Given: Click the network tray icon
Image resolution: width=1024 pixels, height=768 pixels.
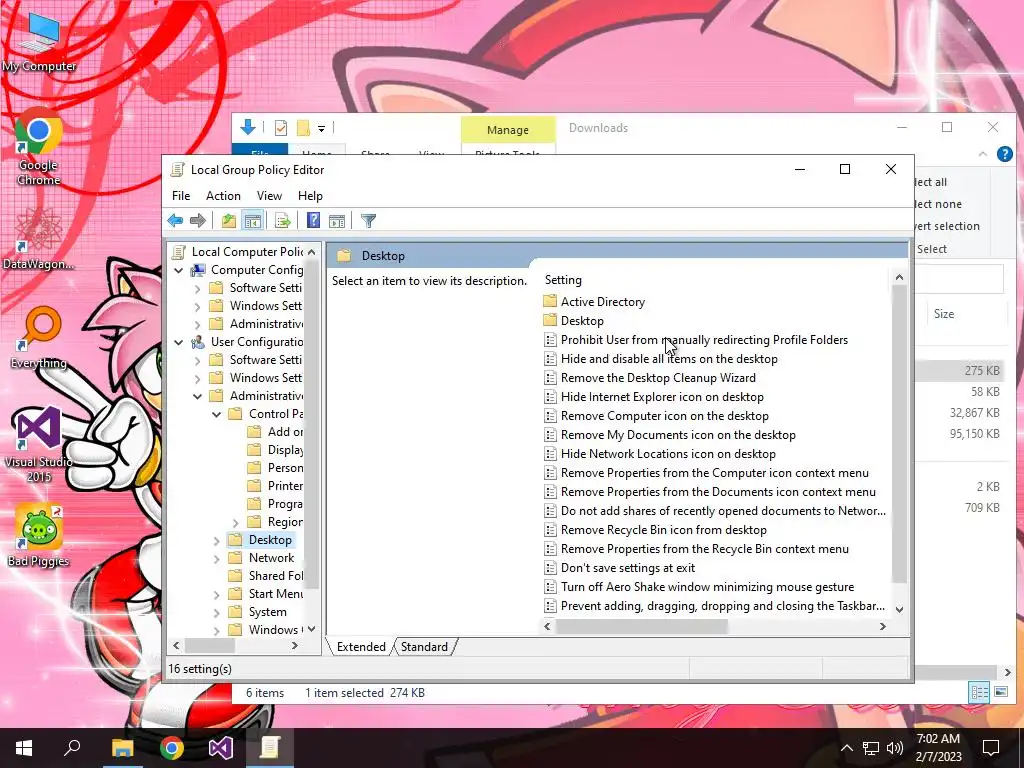Looking at the screenshot, I should [x=871, y=748].
